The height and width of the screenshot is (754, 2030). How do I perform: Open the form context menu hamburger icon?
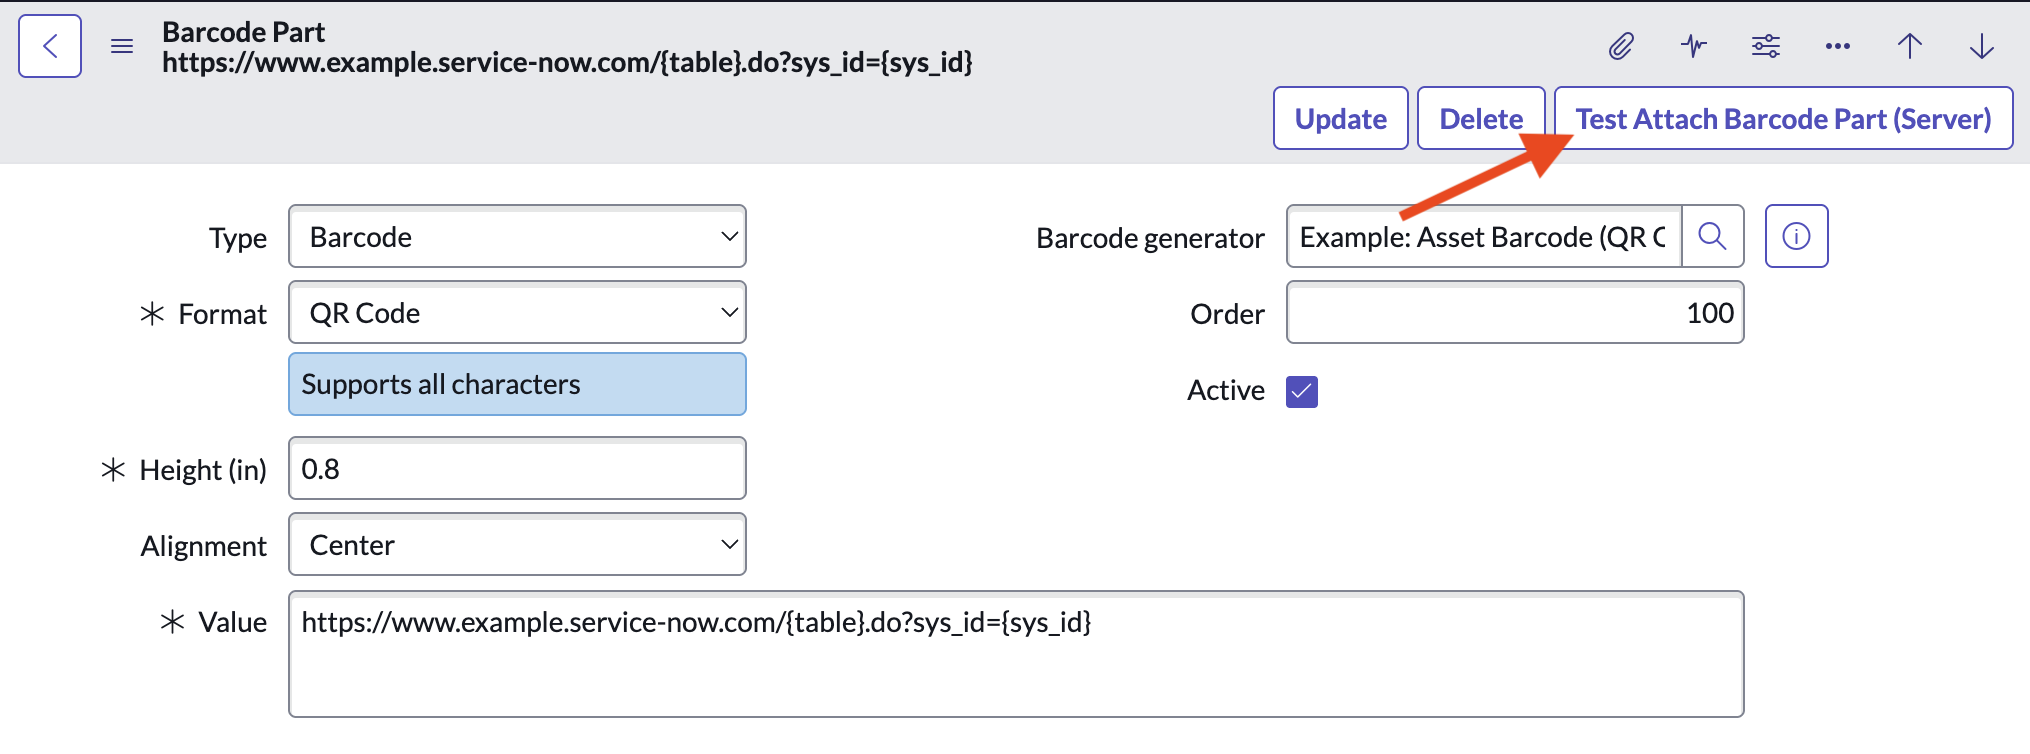tap(122, 46)
